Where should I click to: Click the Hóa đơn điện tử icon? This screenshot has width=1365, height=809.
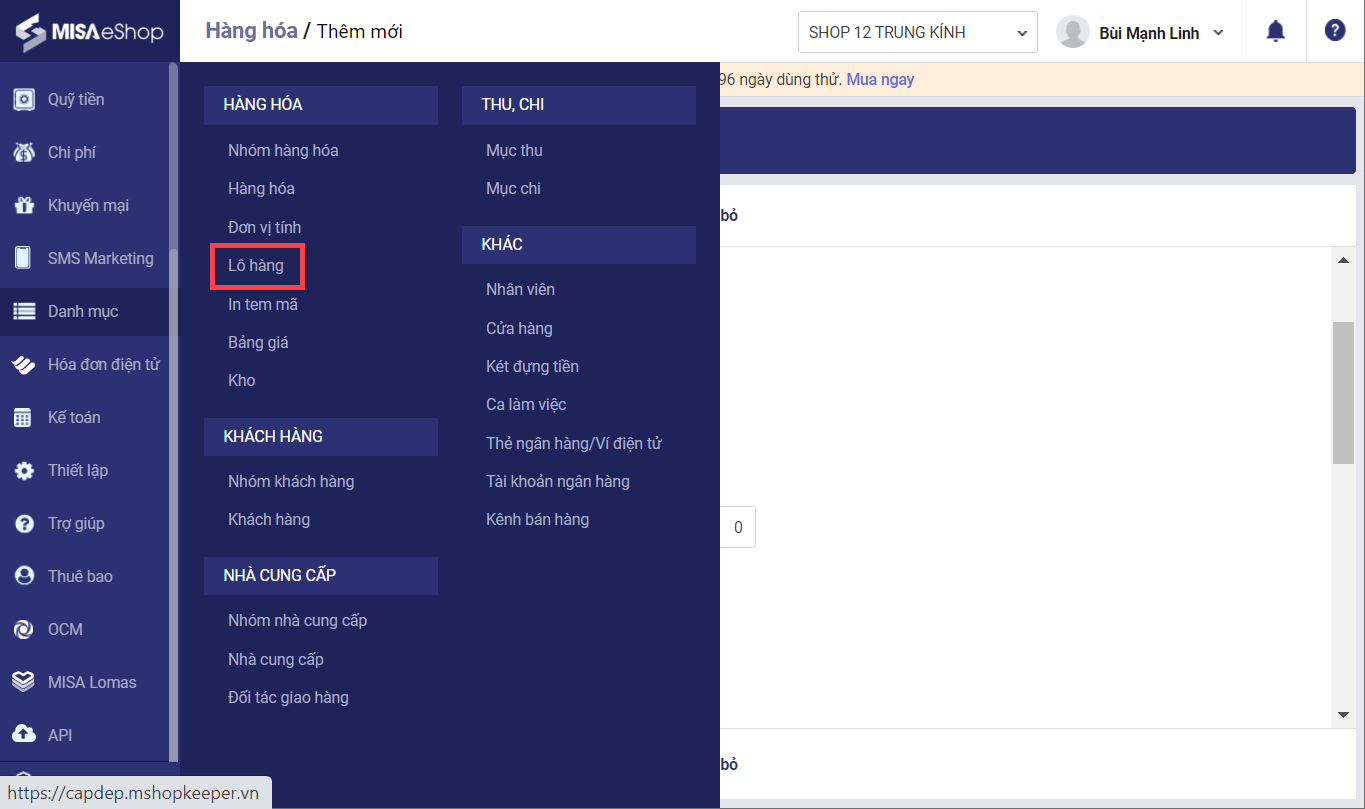[23, 365]
